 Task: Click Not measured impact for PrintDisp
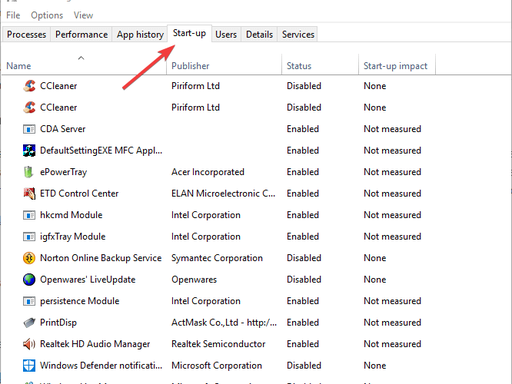pos(392,323)
